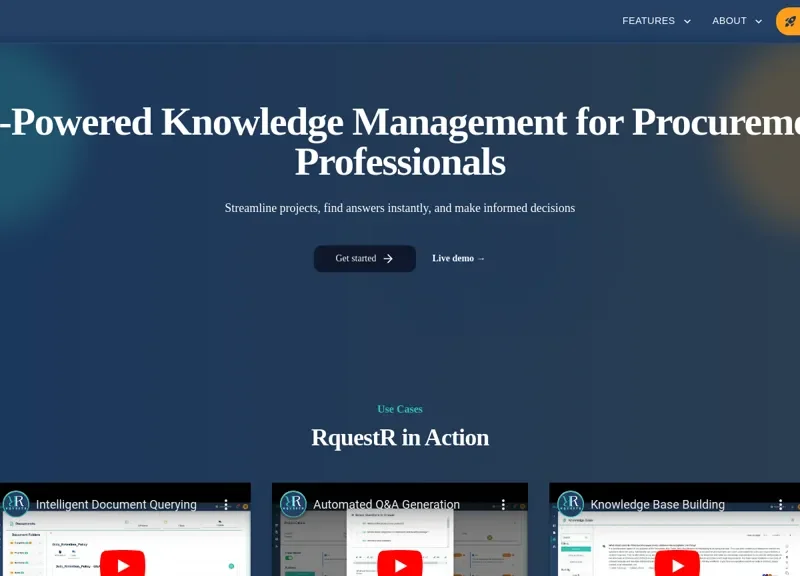Click the Get started button
The width and height of the screenshot is (800, 576).
pos(364,259)
